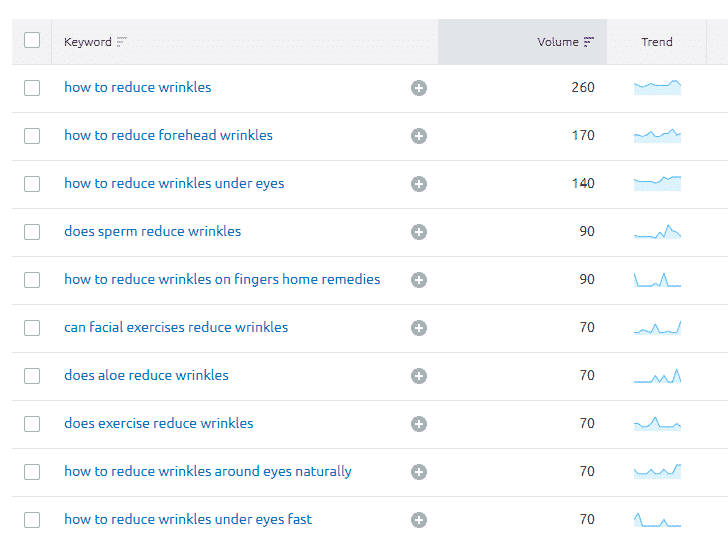Add 'does exercise reduce wrinkles' using plus icon

(x=419, y=424)
